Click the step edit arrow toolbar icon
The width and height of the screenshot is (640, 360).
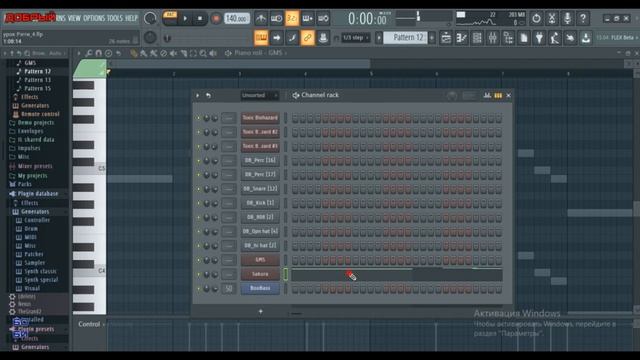(276, 38)
